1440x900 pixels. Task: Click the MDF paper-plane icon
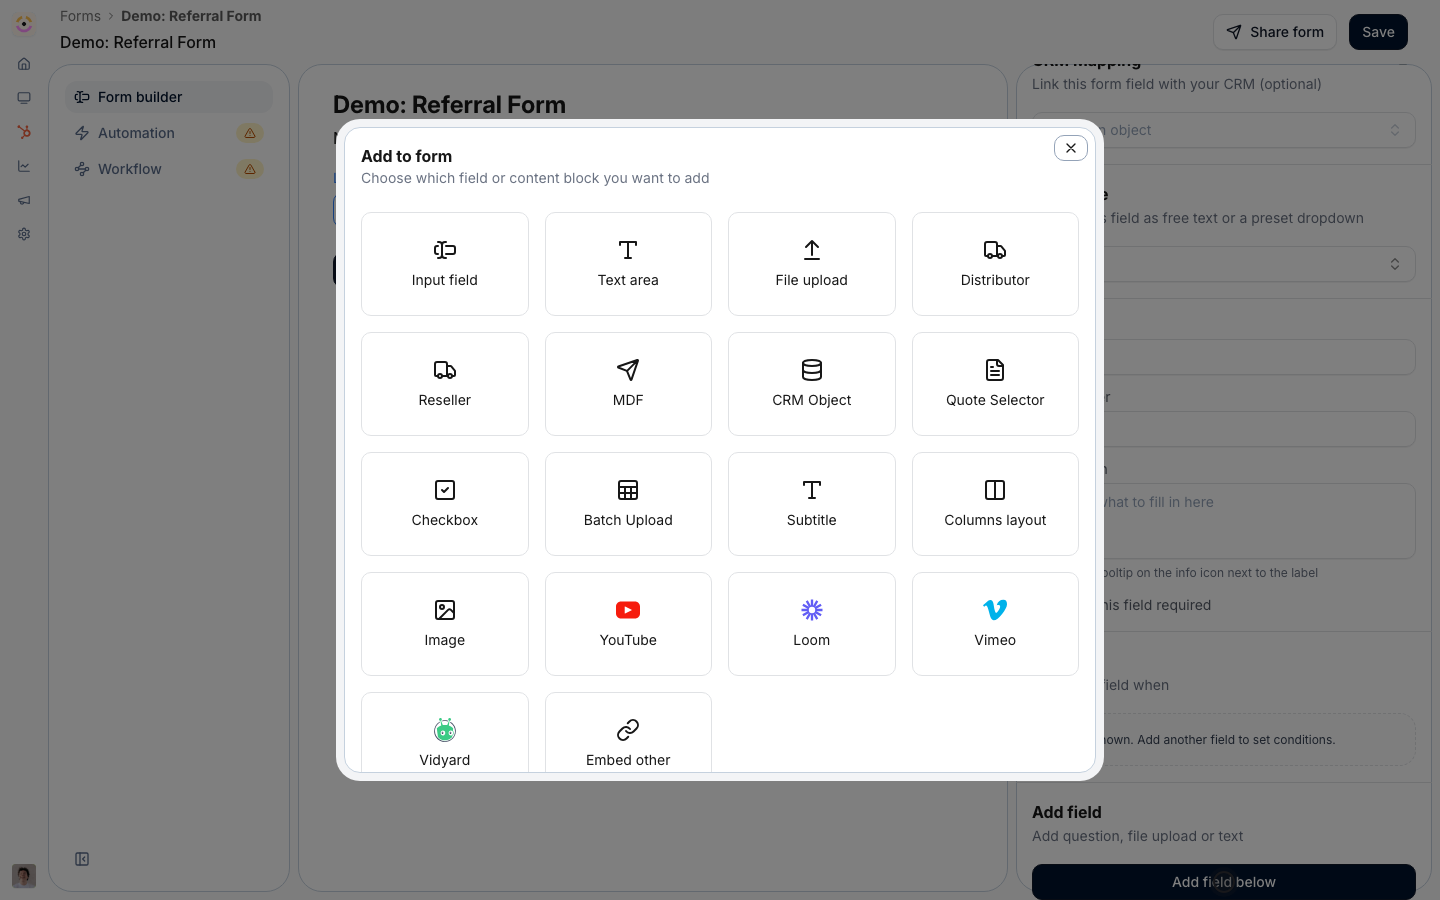[x=628, y=370]
